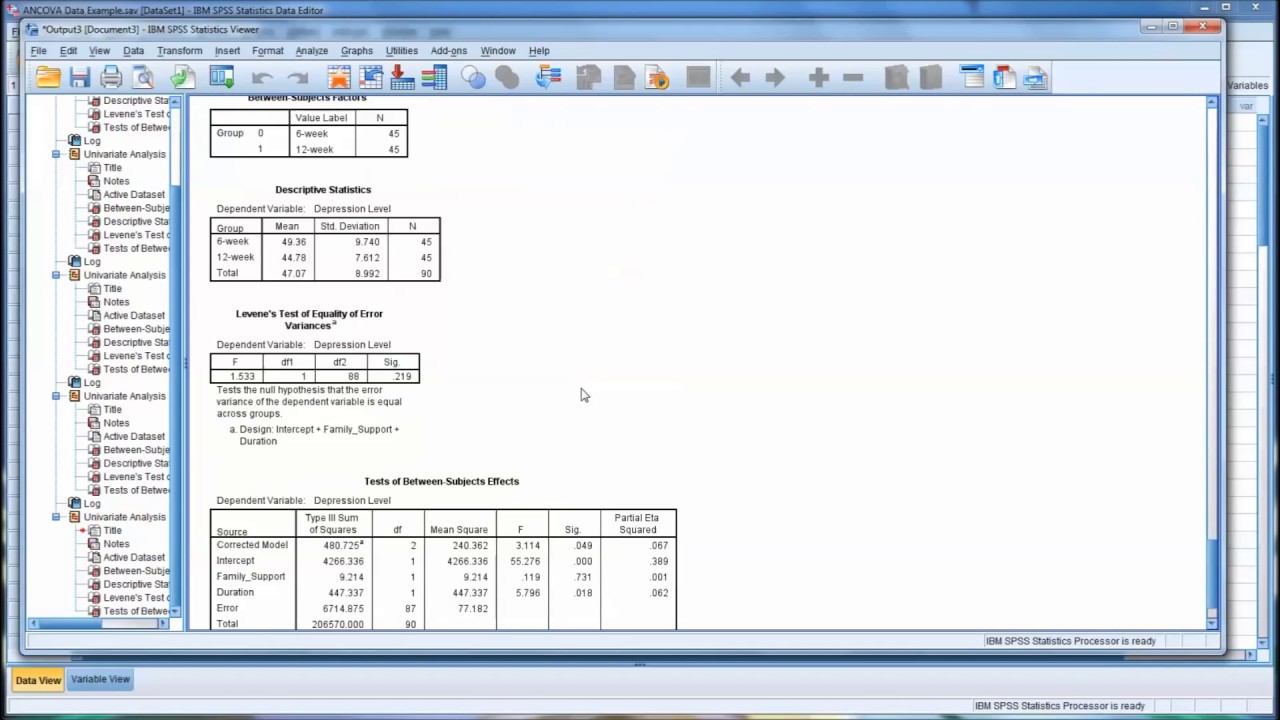Click the Collapse minus toolbar icon
The image size is (1280, 720).
click(x=853, y=78)
